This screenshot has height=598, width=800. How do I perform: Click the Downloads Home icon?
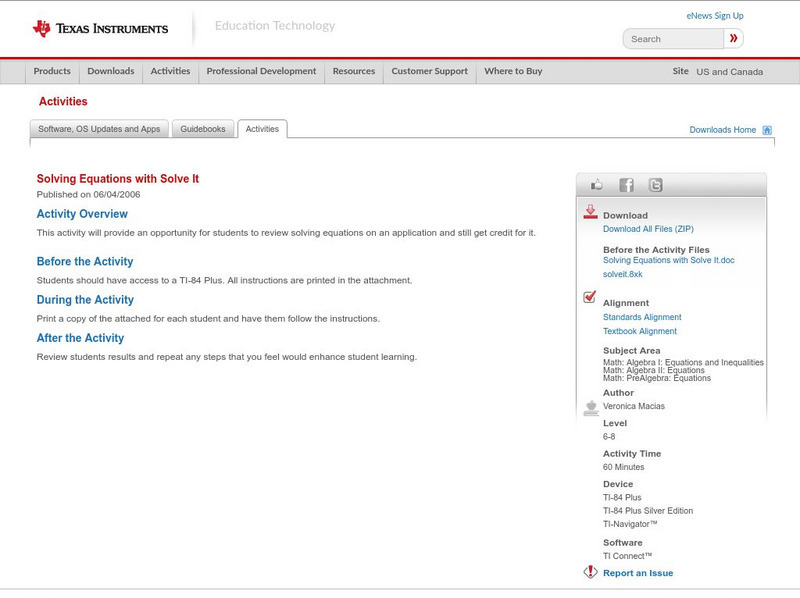tap(765, 129)
